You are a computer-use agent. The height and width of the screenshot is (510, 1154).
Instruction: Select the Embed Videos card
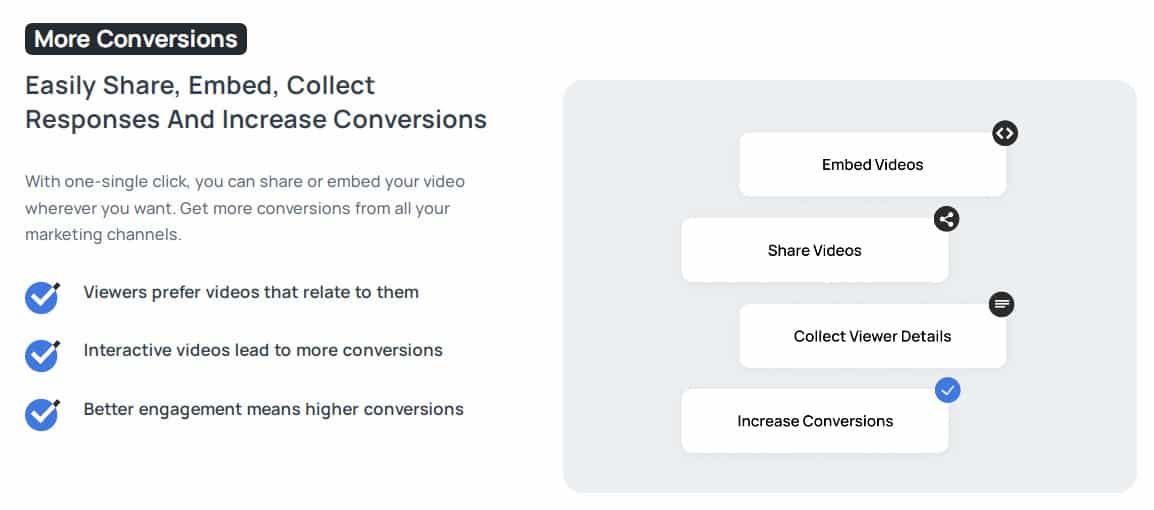pyautogui.click(x=872, y=164)
